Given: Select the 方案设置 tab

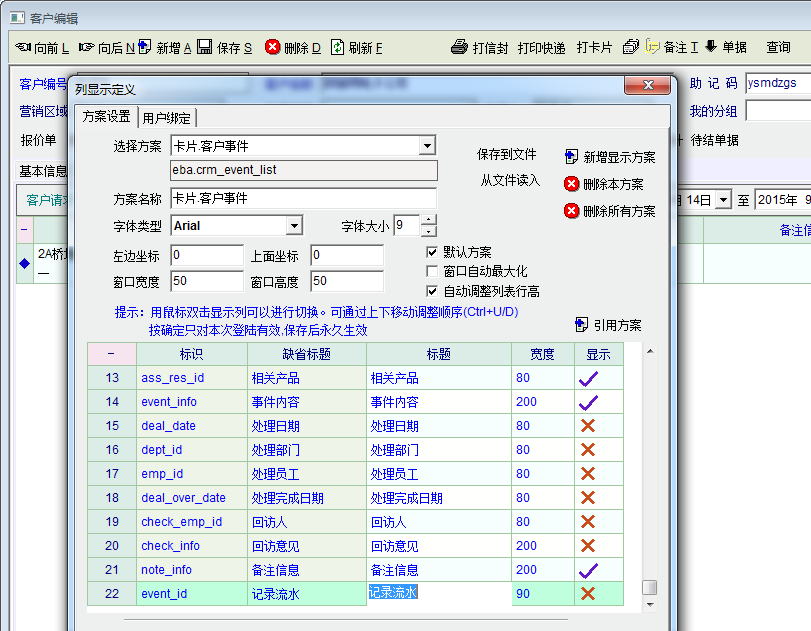Looking at the screenshot, I should coord(106,117).
